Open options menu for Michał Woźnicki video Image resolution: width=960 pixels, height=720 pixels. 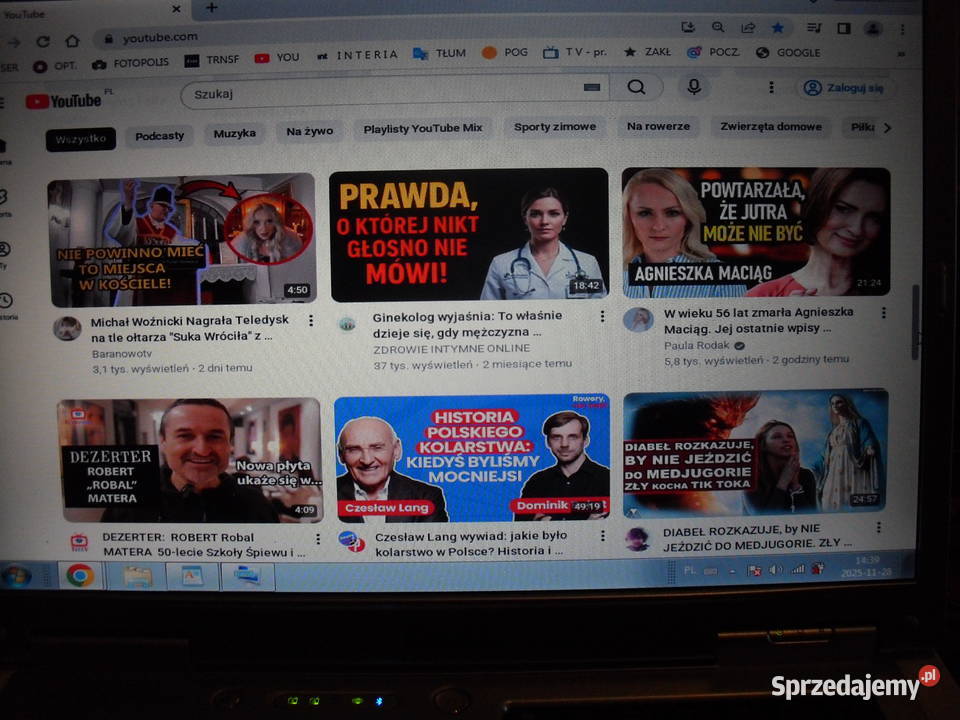click(311, 321)
